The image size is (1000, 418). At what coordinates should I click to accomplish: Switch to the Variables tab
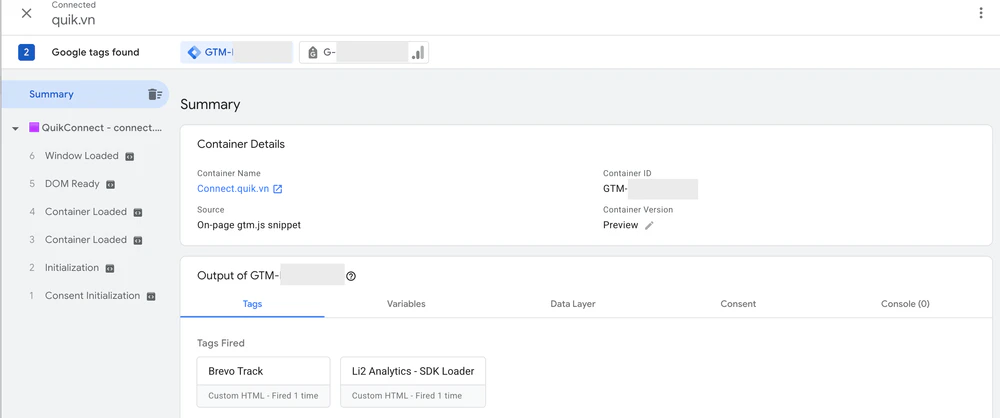click(406, 304)
